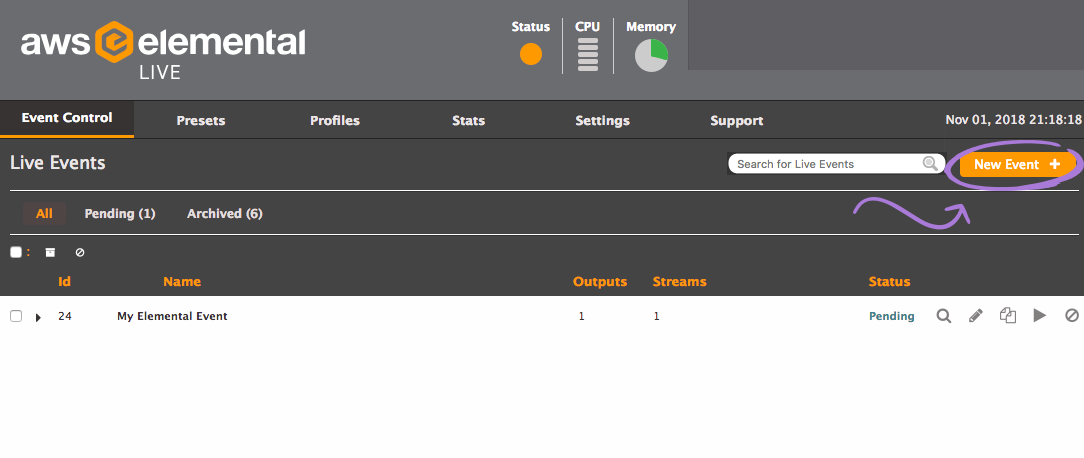
Task: View details of My Elemental Event
Action: coord(944,316)
